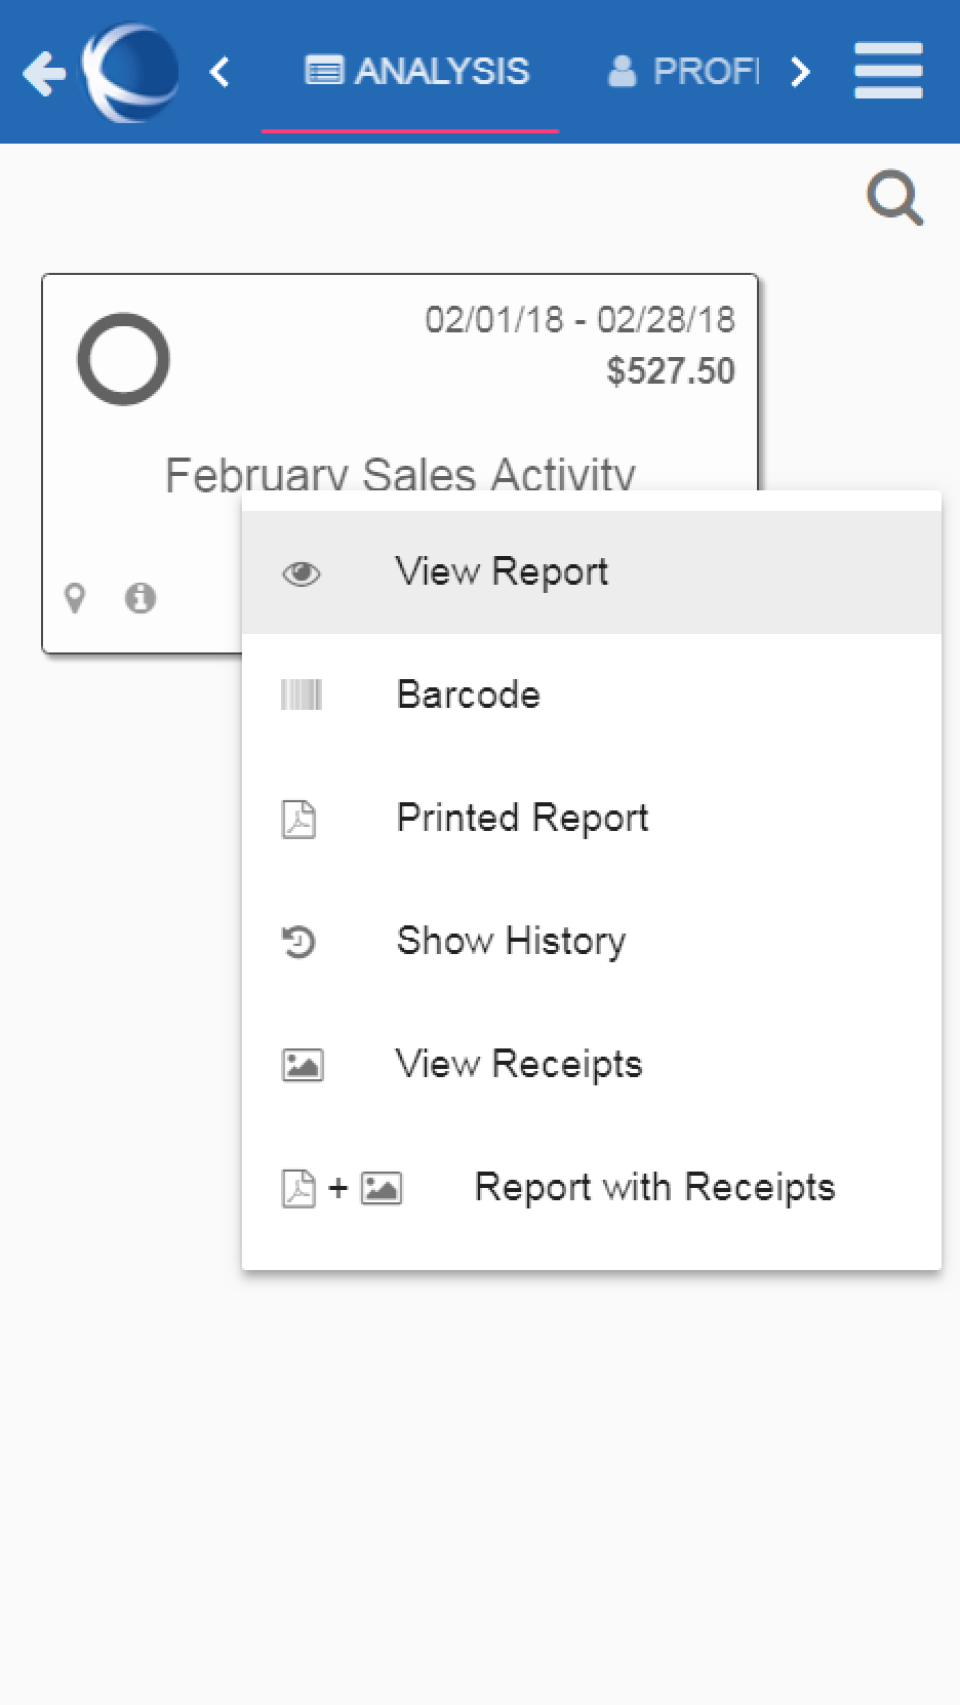Viewport: 960px width, 1705px height.
Task: Select Show History from the menu
Action: click(x=511, y=941)
